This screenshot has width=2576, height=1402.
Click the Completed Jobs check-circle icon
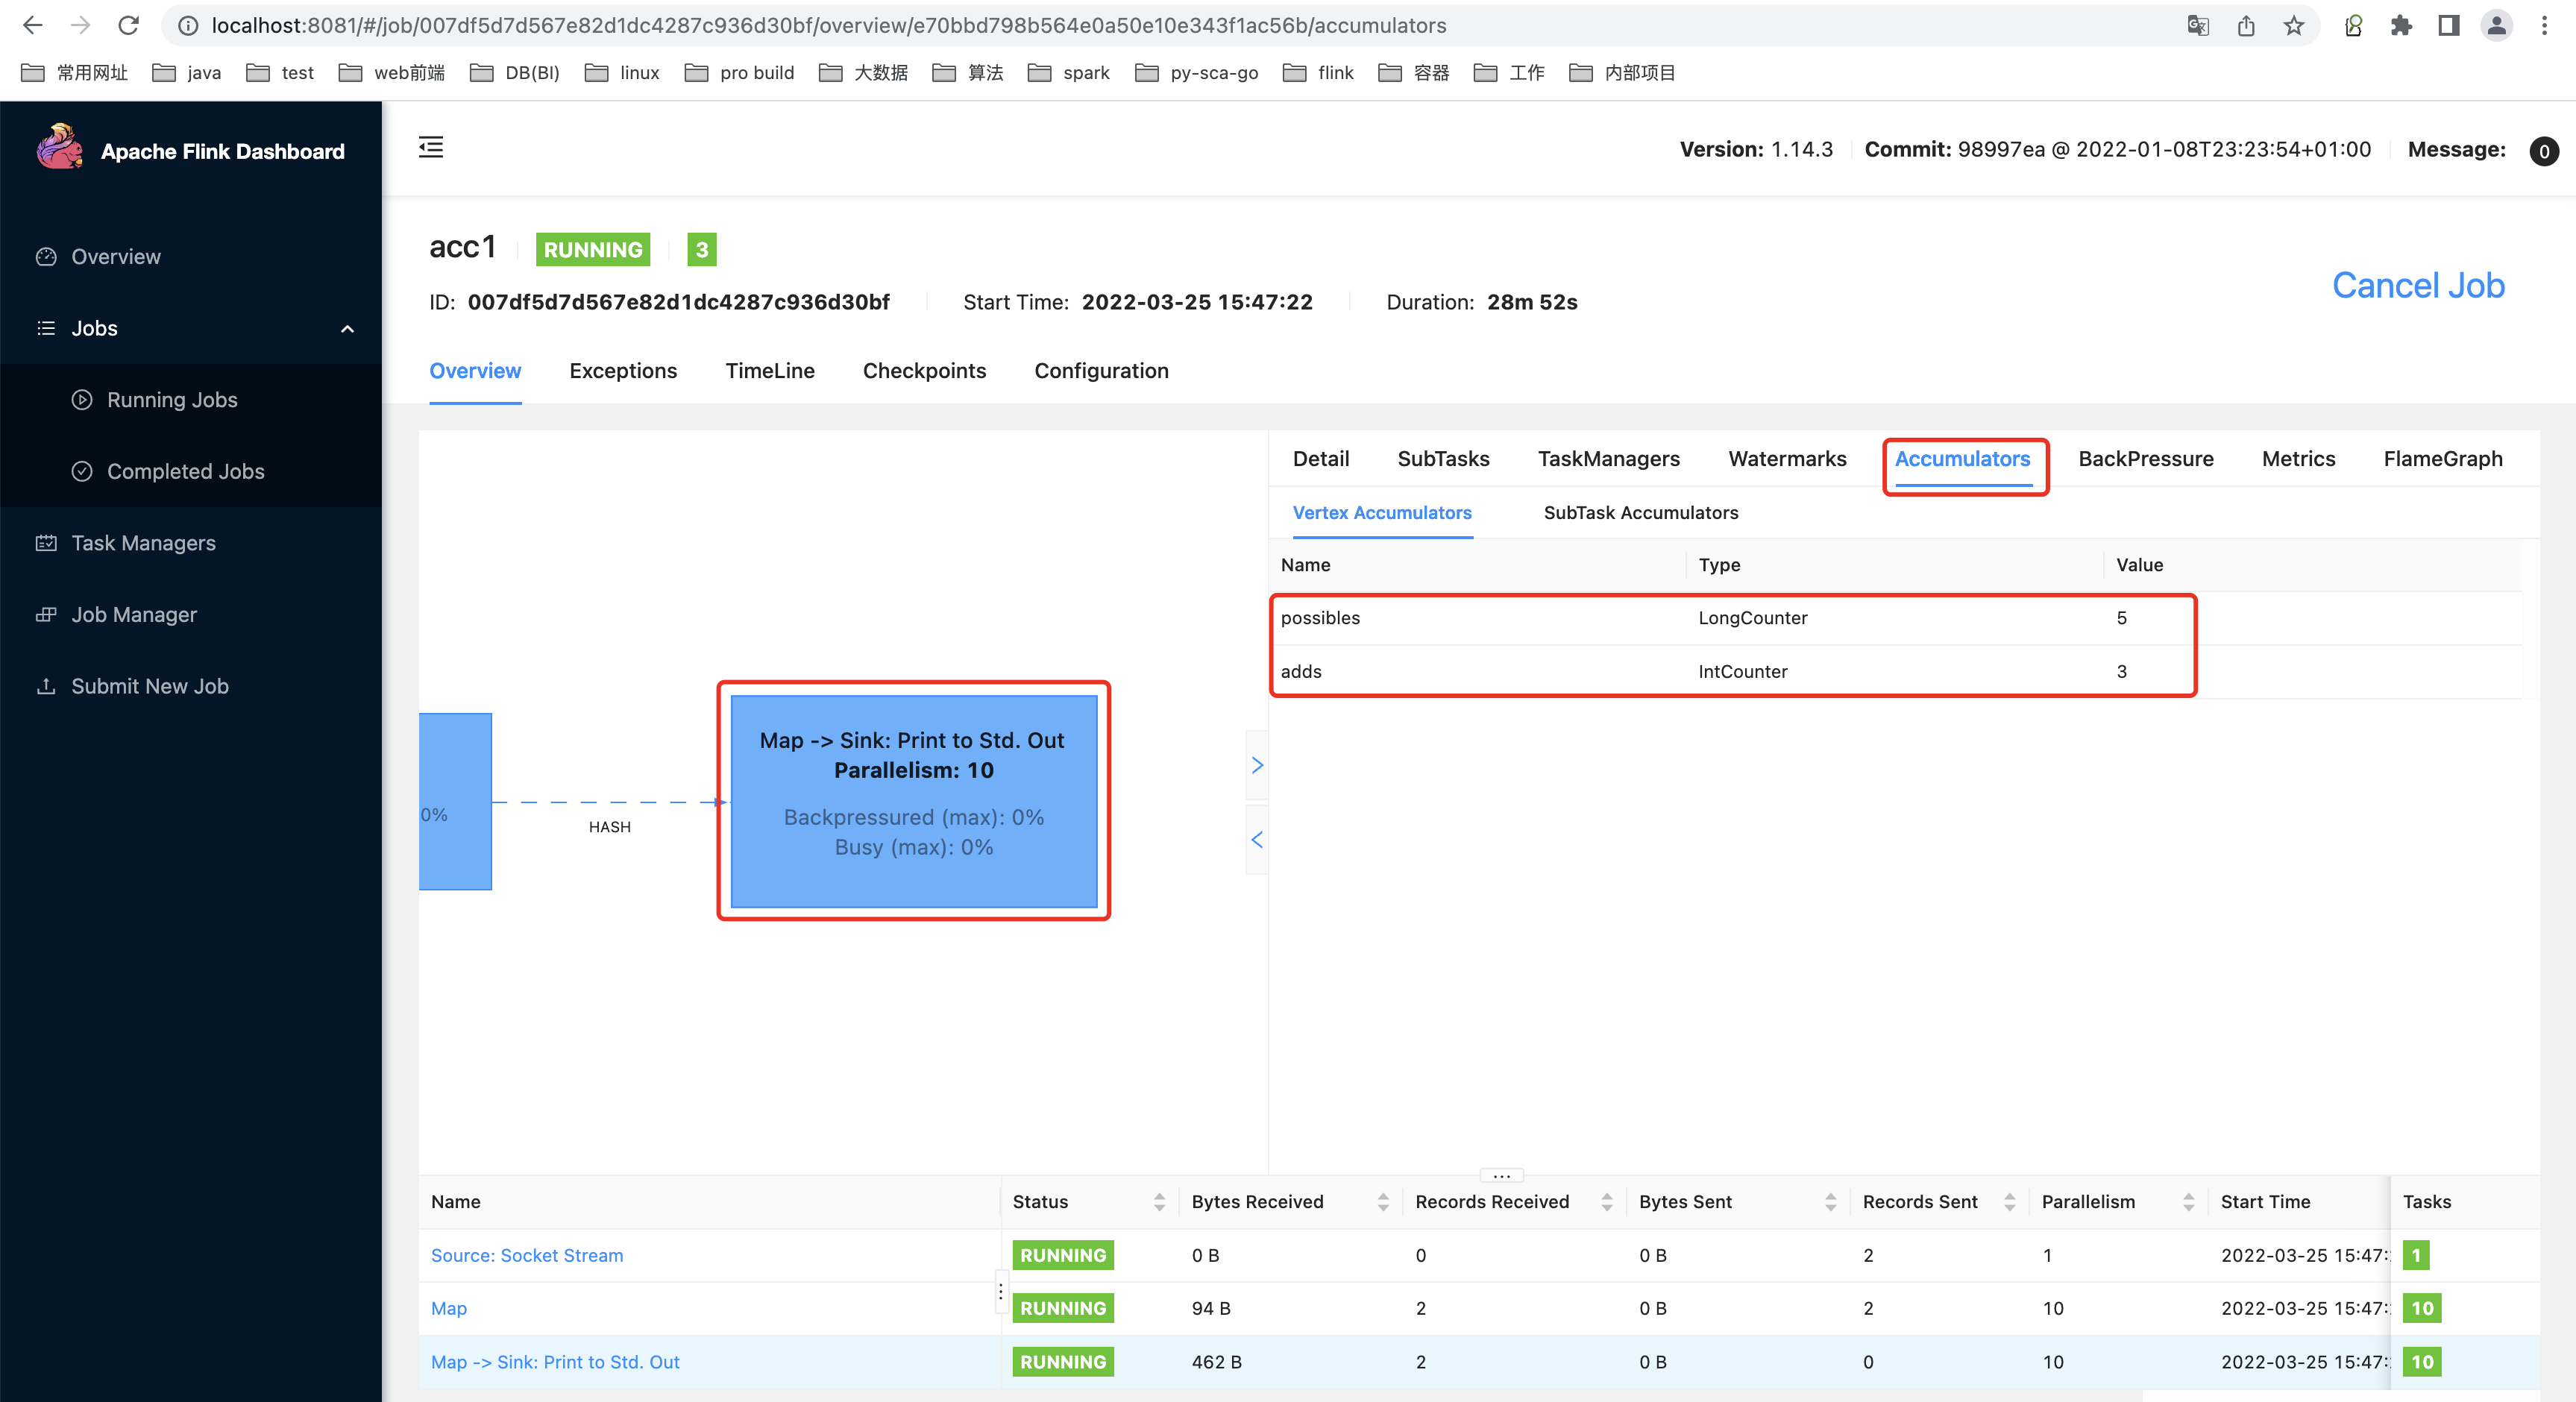coord(82,471)
